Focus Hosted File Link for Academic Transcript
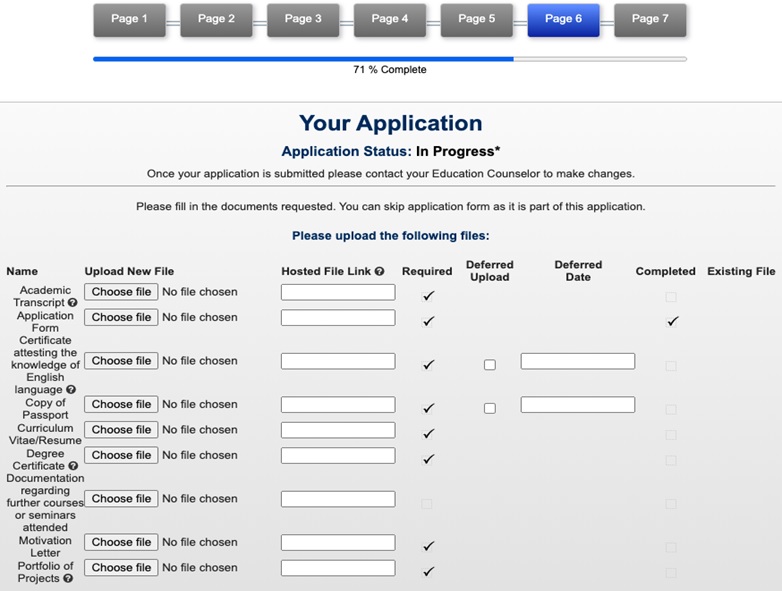Screen dimensions: 782x591 (338, 292)
